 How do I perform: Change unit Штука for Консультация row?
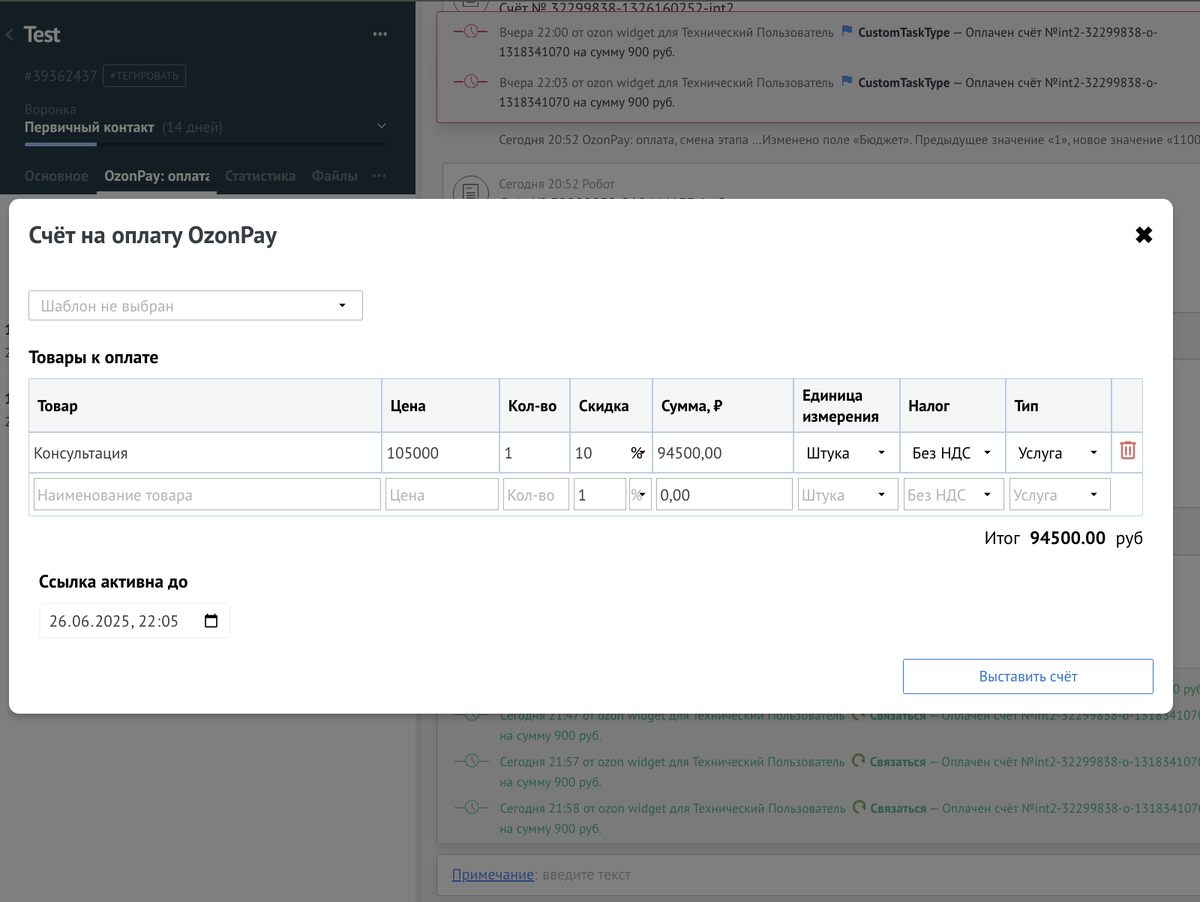pyautogui.click(x=846, y=453)
